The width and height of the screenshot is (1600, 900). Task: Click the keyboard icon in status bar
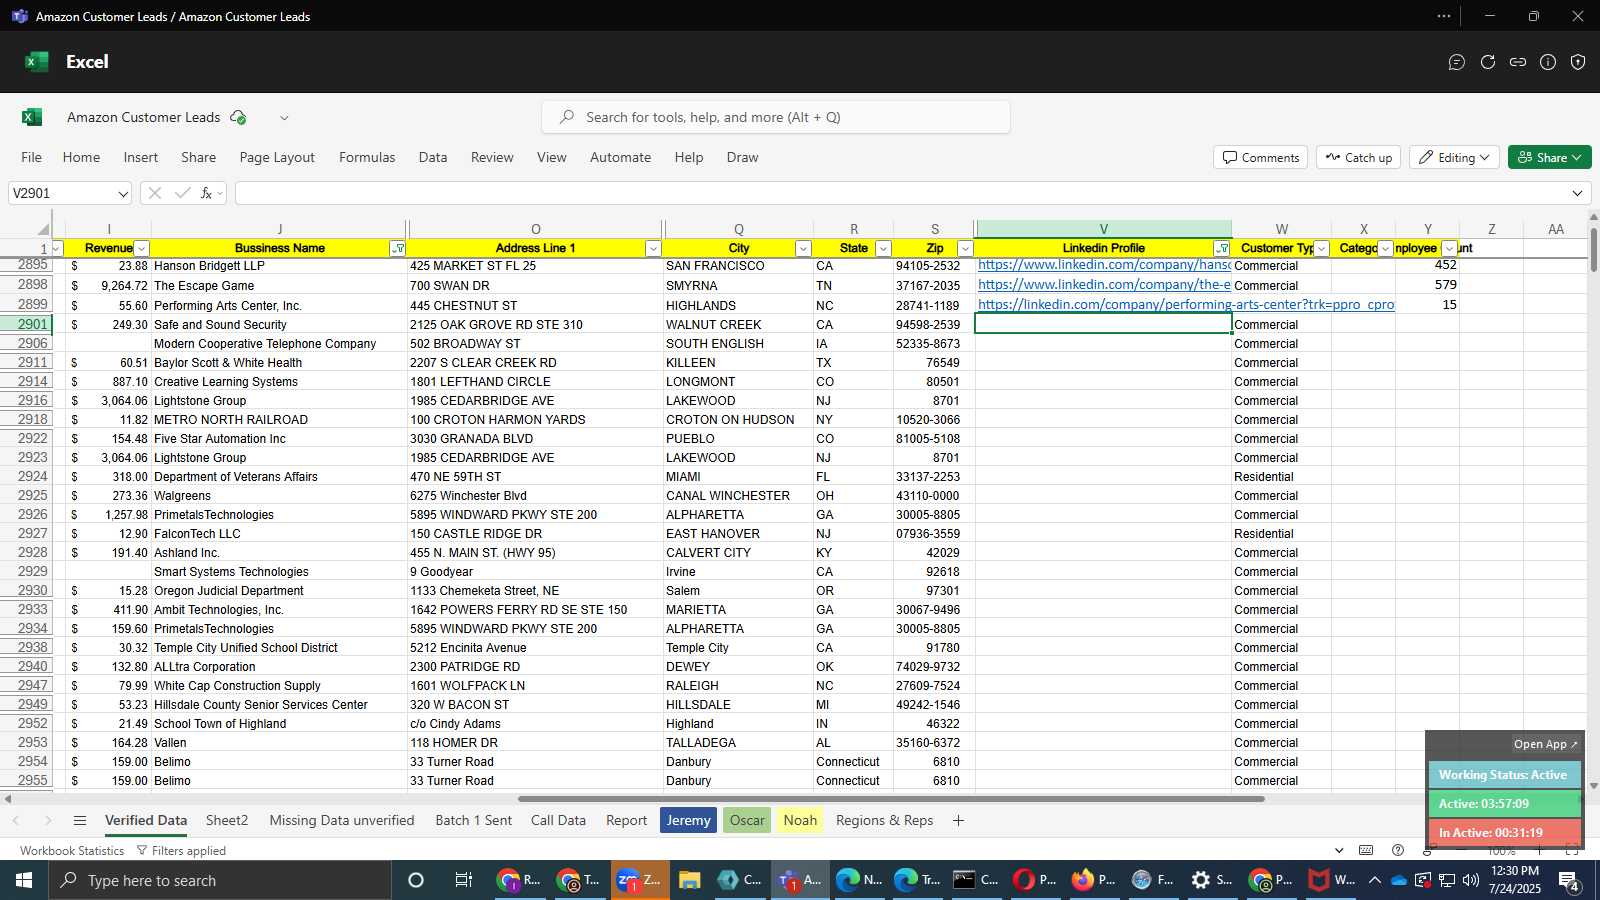point(1366,850)
